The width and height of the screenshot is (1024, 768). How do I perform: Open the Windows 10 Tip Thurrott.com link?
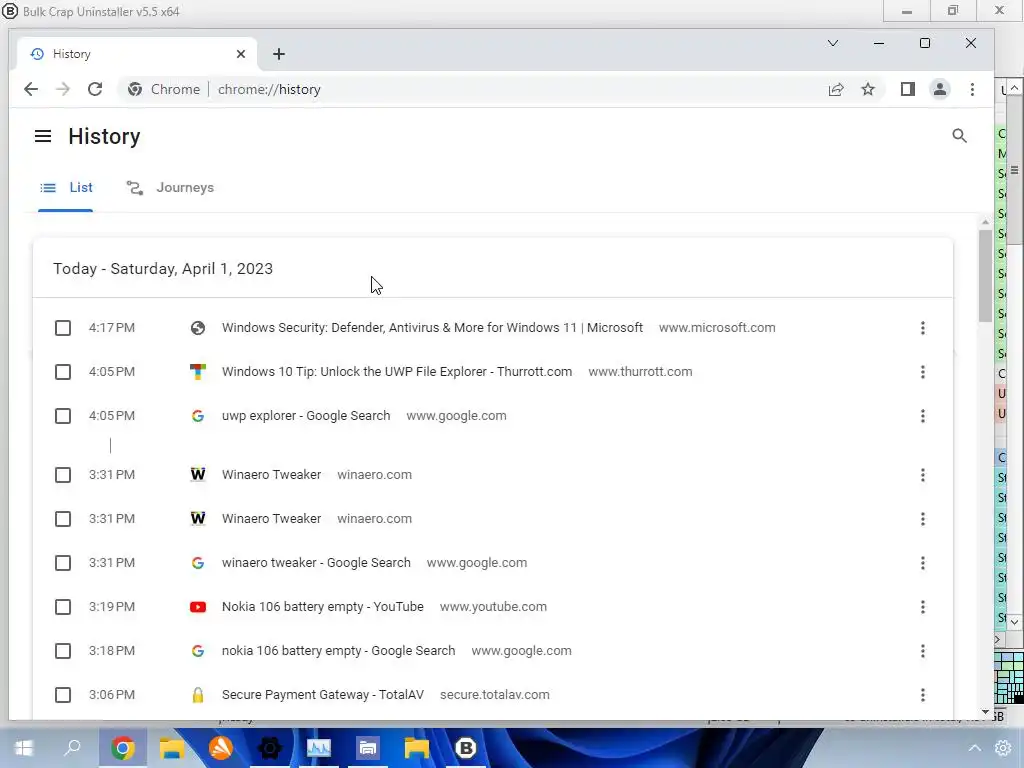point(397,372)
